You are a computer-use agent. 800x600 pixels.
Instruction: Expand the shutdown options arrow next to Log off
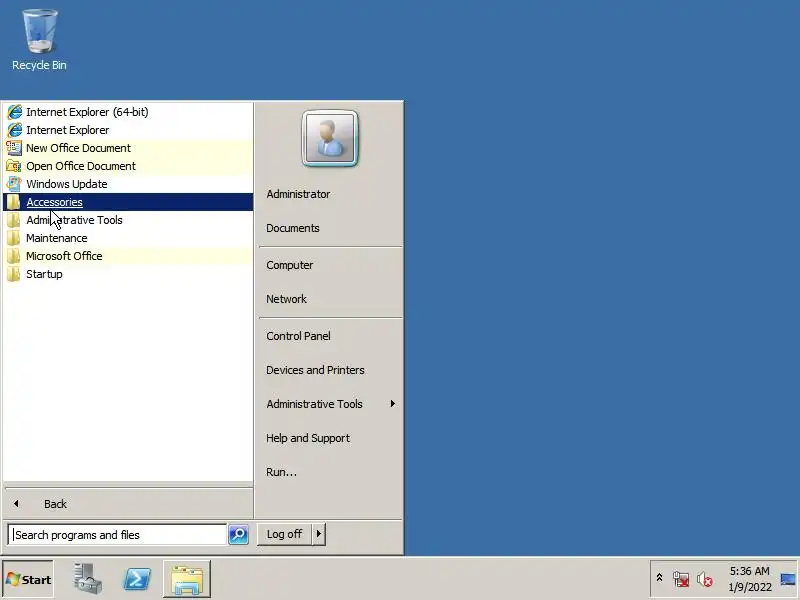pyautogui.click(x=319, y=534)
